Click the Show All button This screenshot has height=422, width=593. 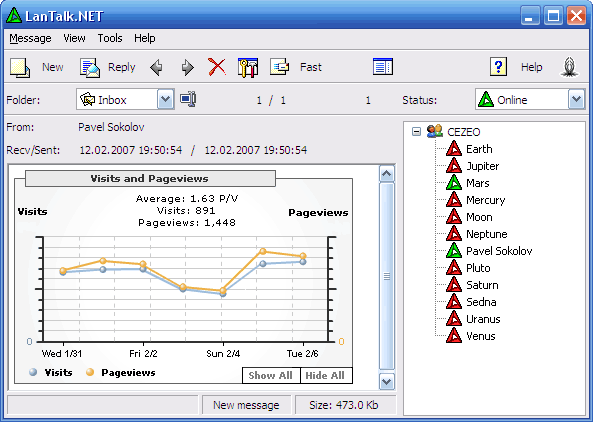271,375
